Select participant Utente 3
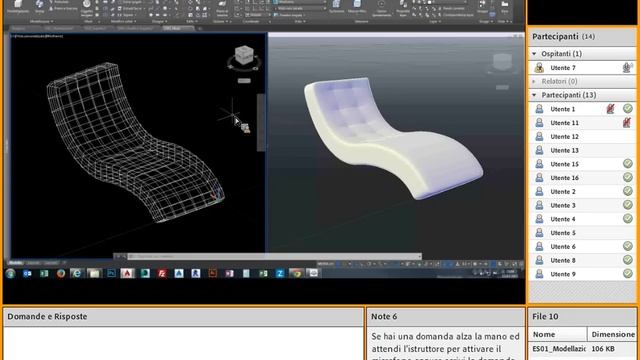Image resolution: width=640 pixels, height=360 pixels. click(582, 205)
